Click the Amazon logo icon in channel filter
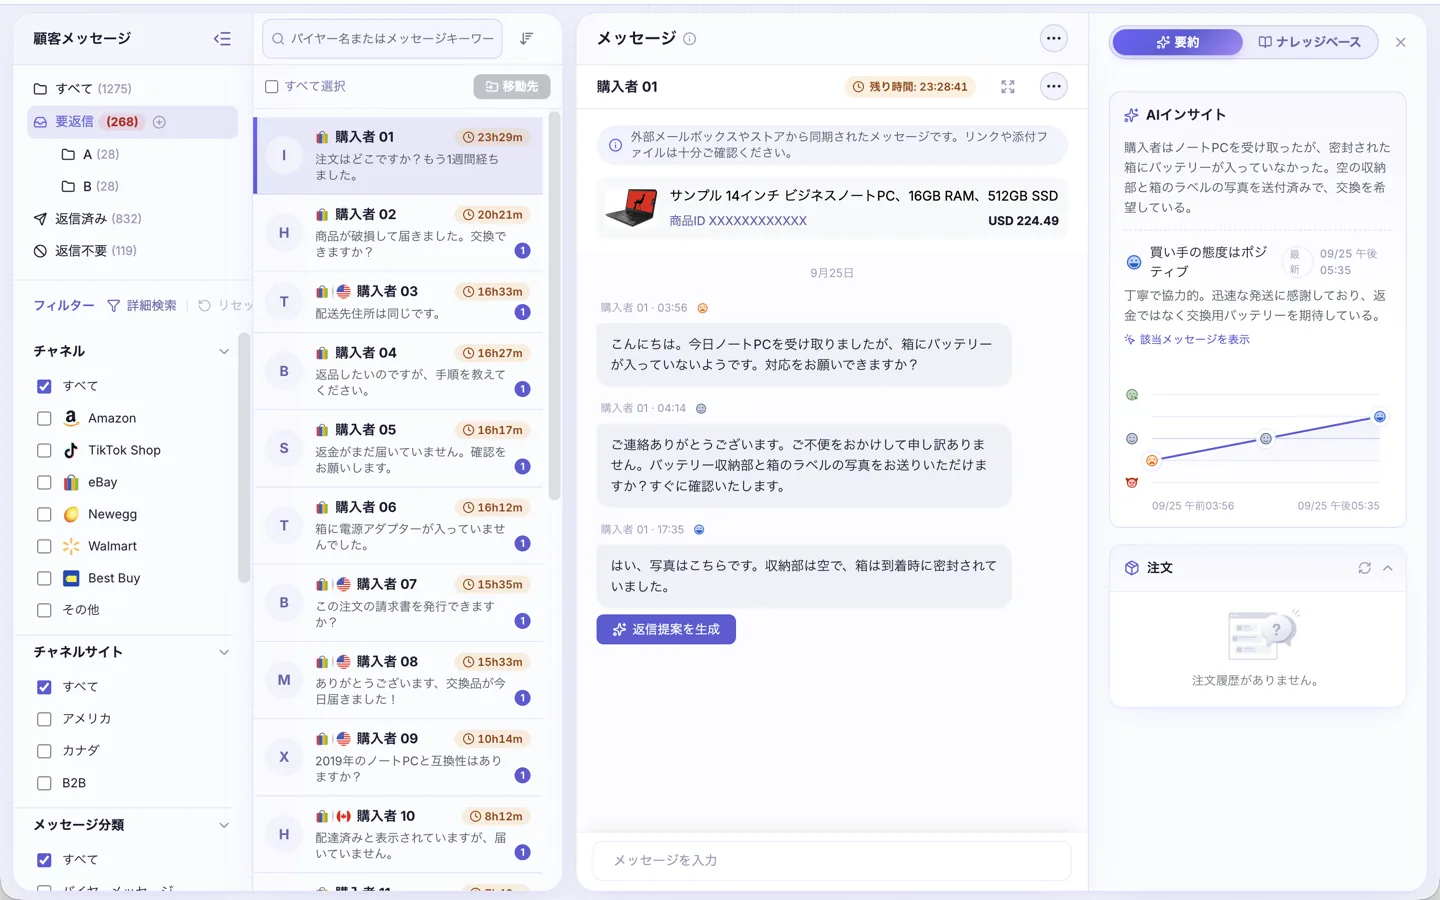This screenshot has height=900, width=1440. (71, 418)
